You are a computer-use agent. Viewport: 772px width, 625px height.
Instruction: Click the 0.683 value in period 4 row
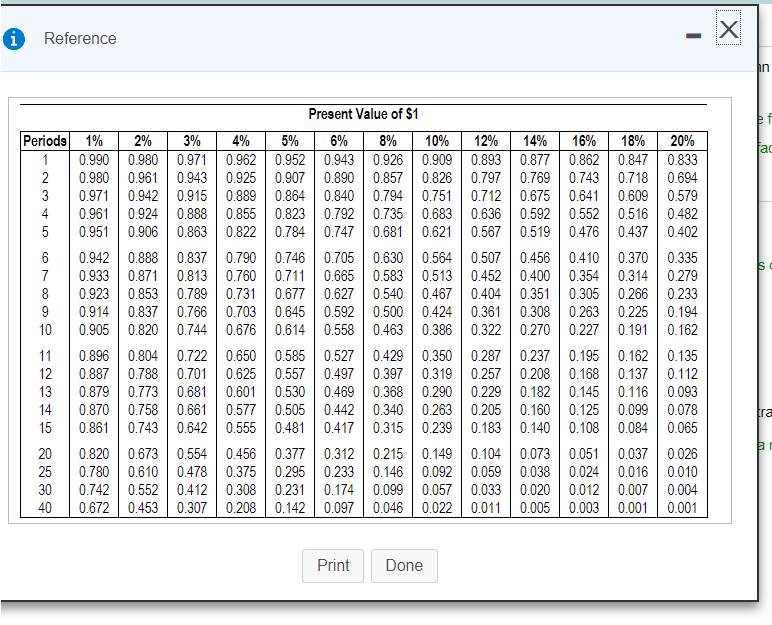click(437, 214)
